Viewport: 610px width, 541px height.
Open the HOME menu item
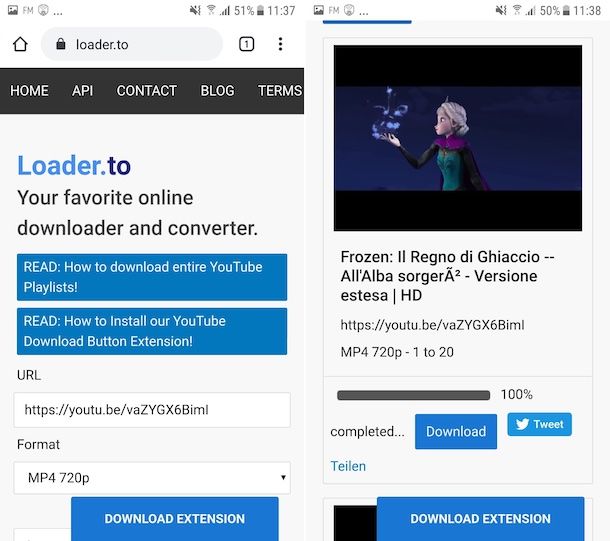click(x=29, y=91)
